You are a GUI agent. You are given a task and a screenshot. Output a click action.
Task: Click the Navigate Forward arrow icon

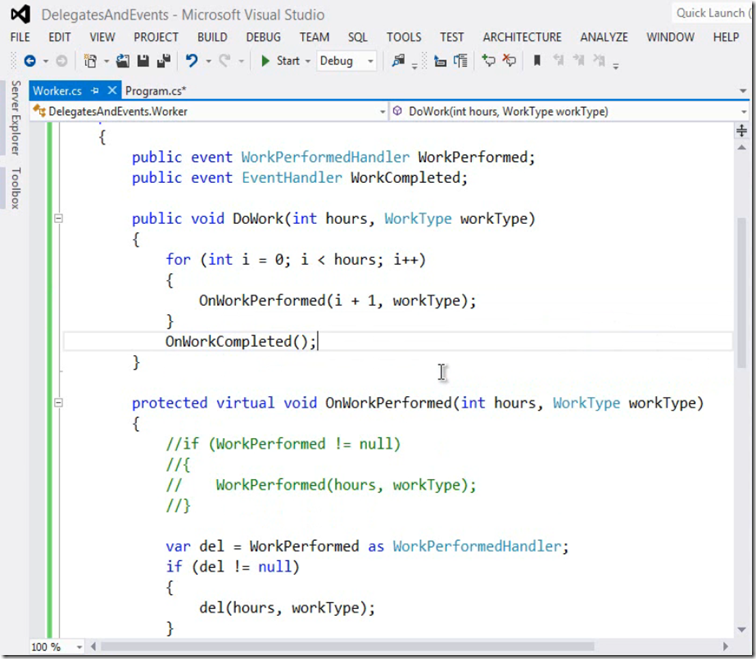tap(62, 61)
